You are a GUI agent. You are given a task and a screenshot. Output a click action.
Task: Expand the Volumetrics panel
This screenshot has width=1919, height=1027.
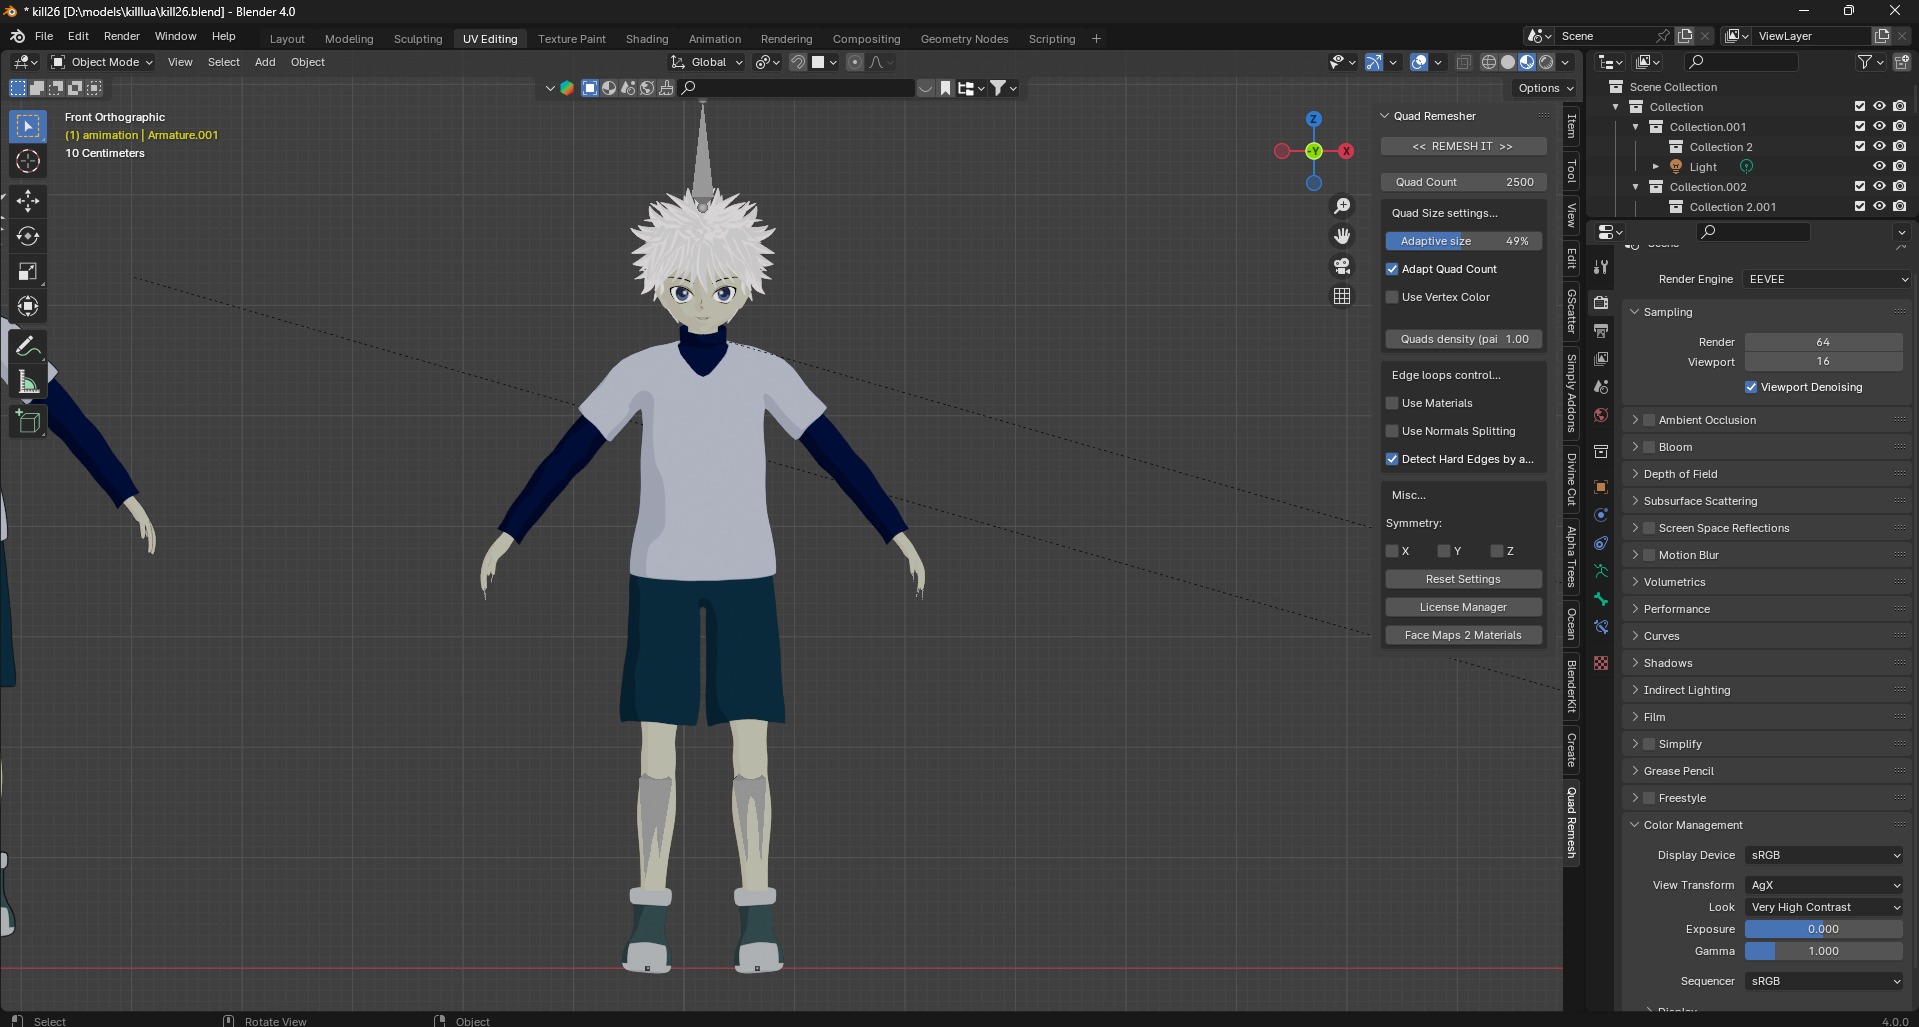(x=1635, y=582)
